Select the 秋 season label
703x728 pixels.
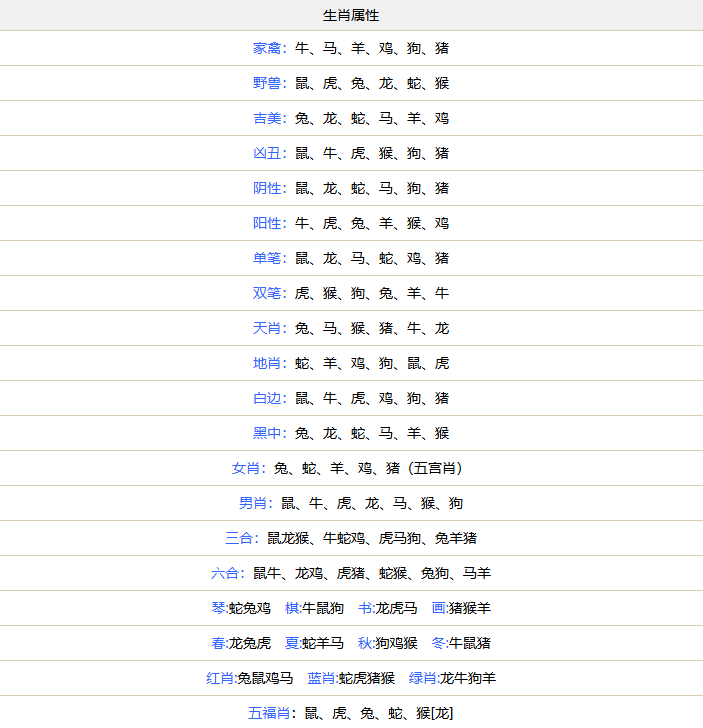pos(364,643)
